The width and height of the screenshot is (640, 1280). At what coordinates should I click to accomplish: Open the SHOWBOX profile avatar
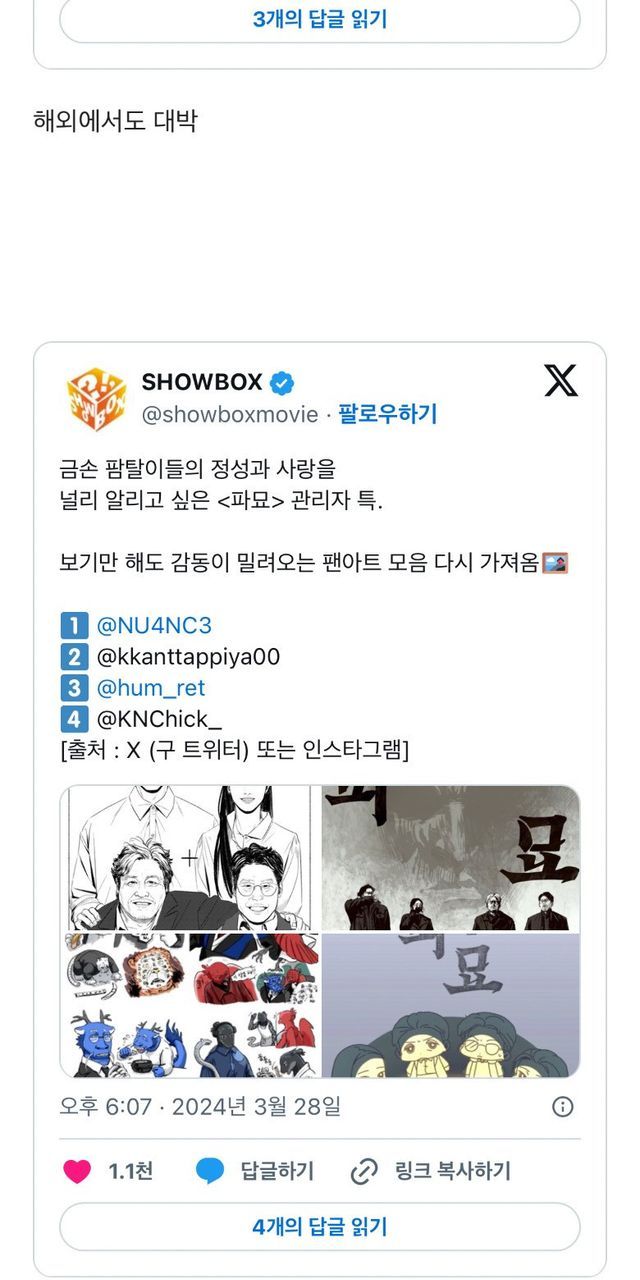[x=96, y=399]
